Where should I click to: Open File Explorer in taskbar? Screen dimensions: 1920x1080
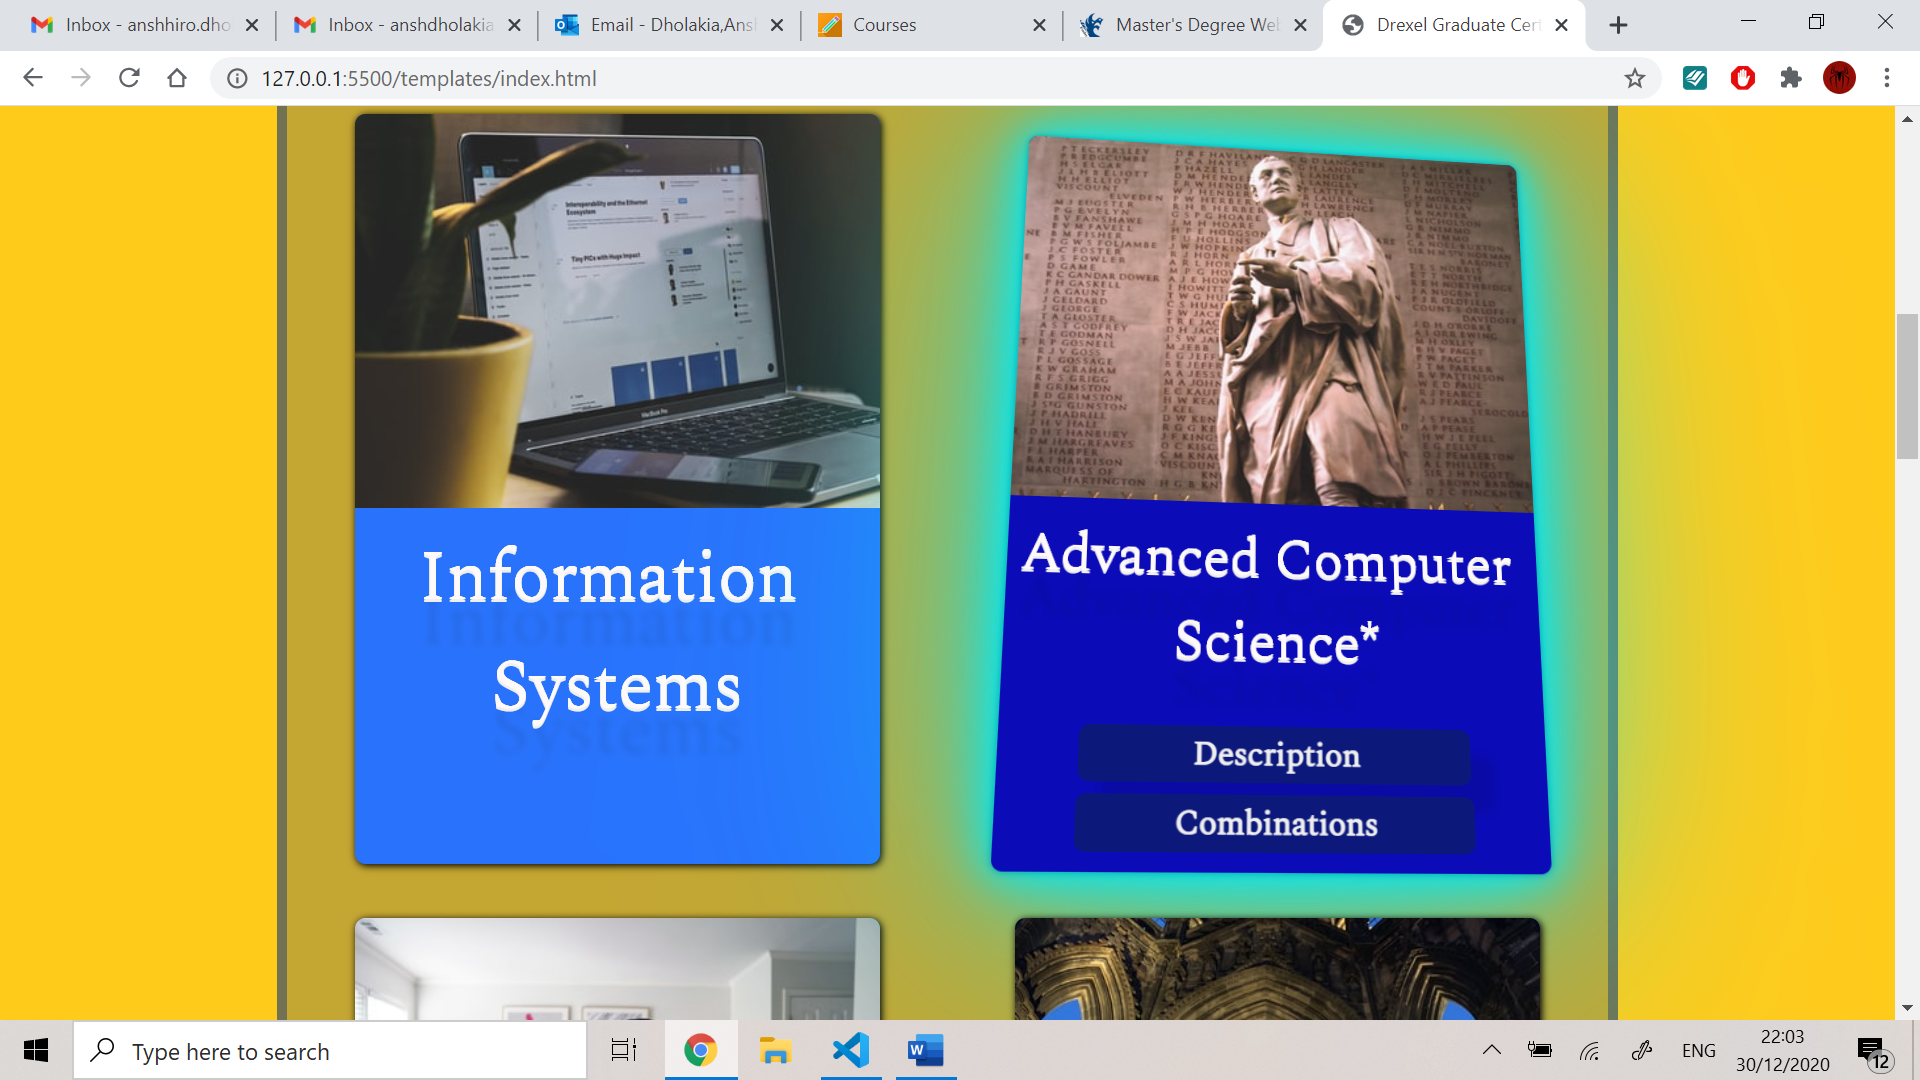tap(775, 1050)
